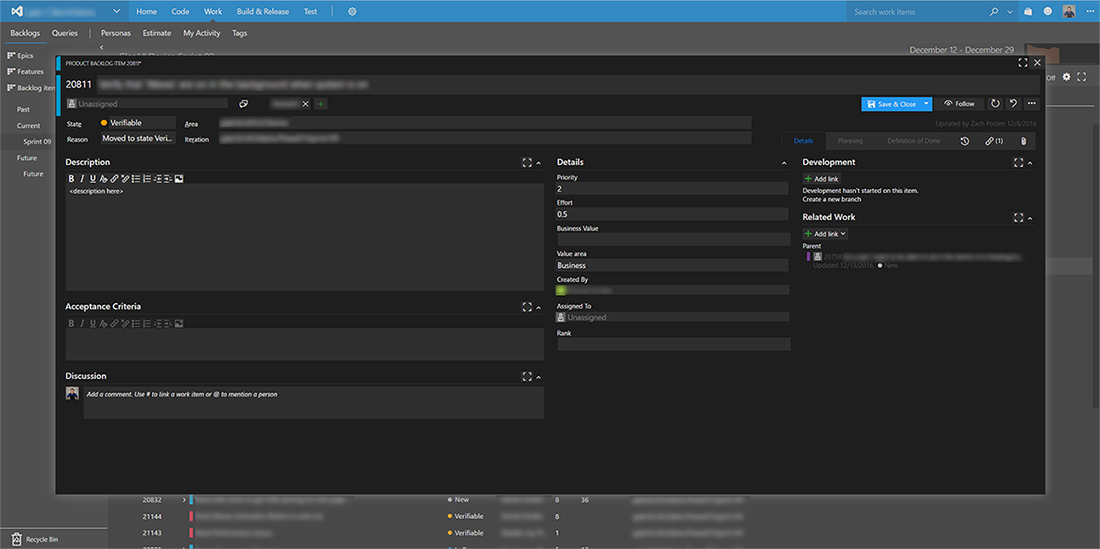Maximize the Discussion section
This screenshot has width=1100, height=549.
tap(527, 377)
